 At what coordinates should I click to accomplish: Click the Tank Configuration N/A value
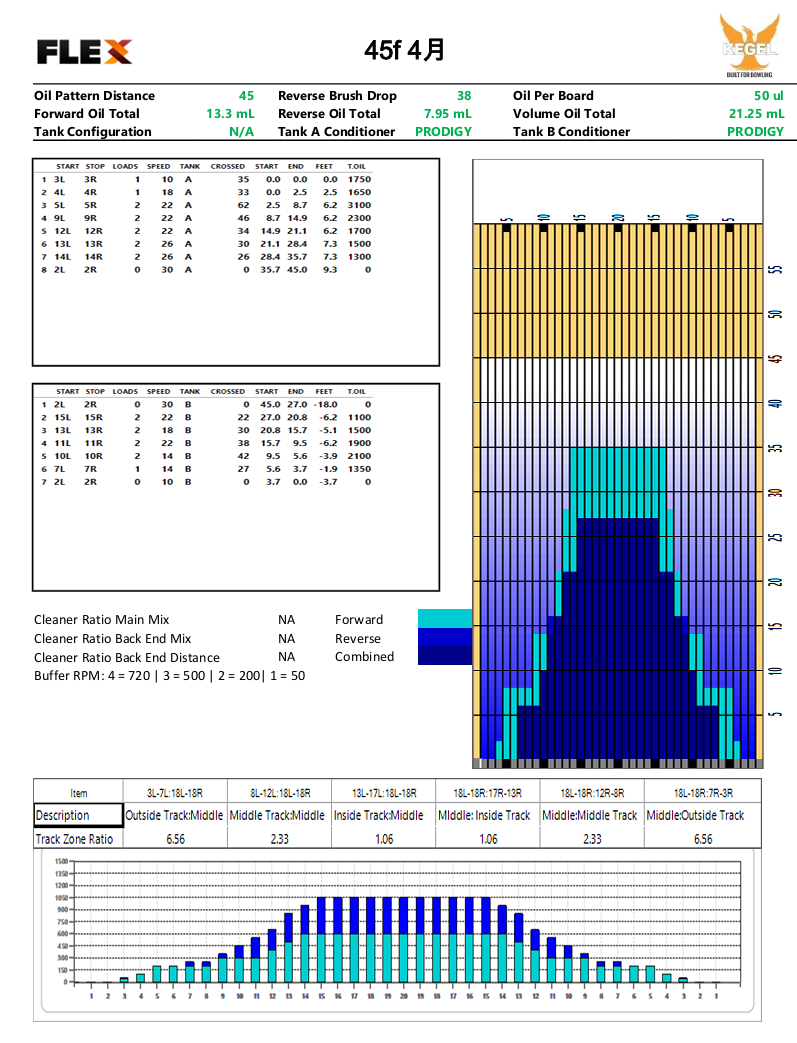(x=241, y=132)
